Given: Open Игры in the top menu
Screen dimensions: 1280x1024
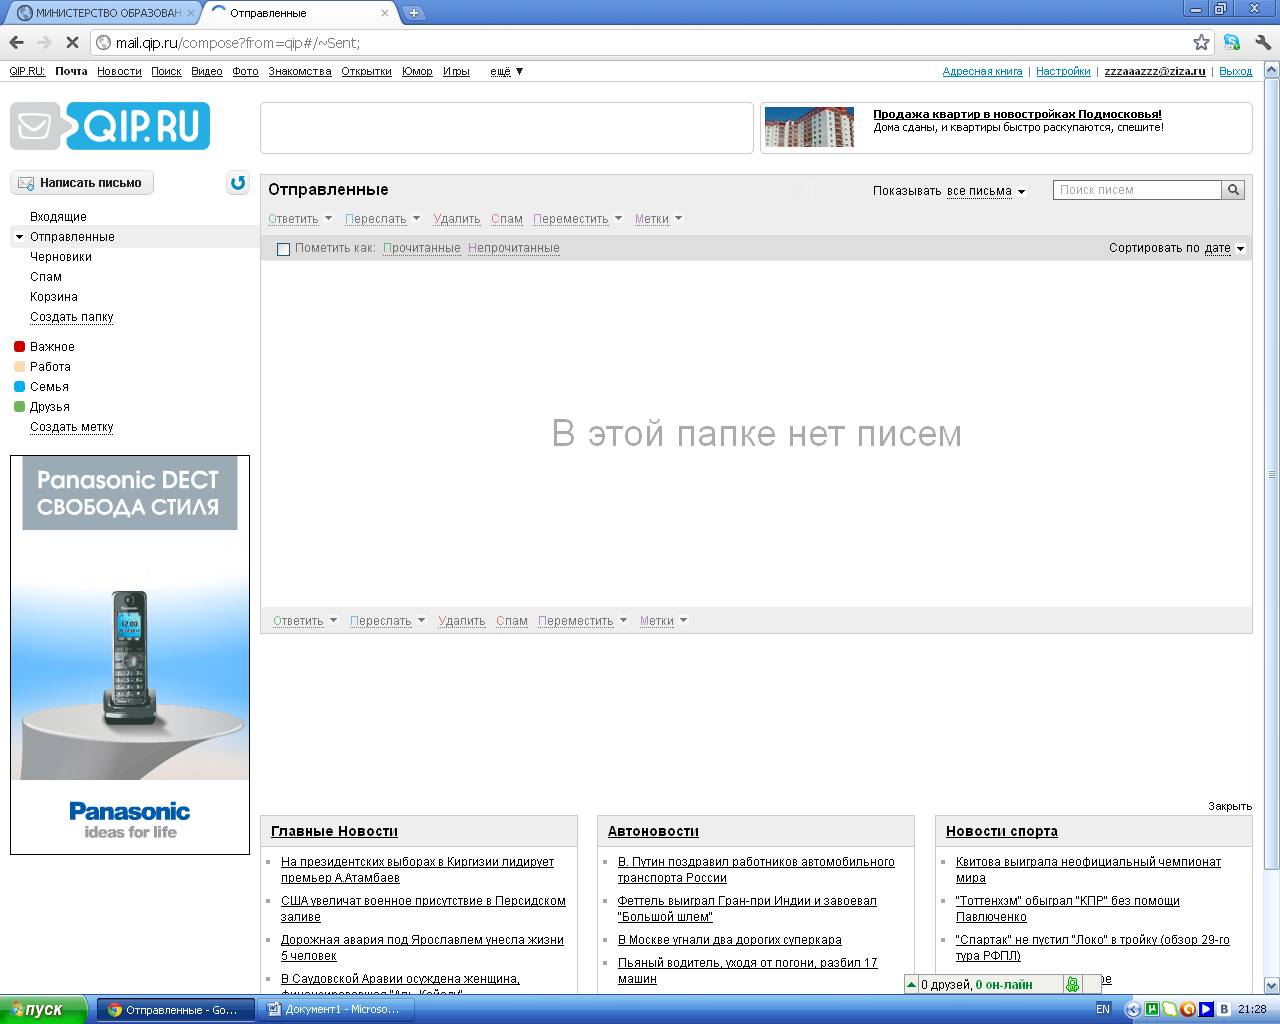Looking at the screenshot, I should tap(456, 71).
